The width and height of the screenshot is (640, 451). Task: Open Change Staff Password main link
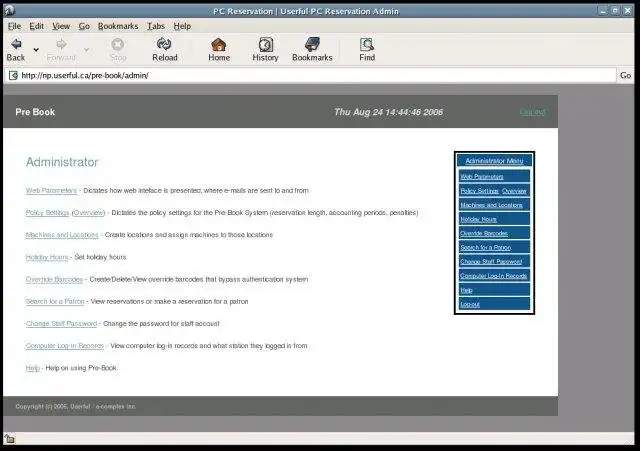pos(61,323)
